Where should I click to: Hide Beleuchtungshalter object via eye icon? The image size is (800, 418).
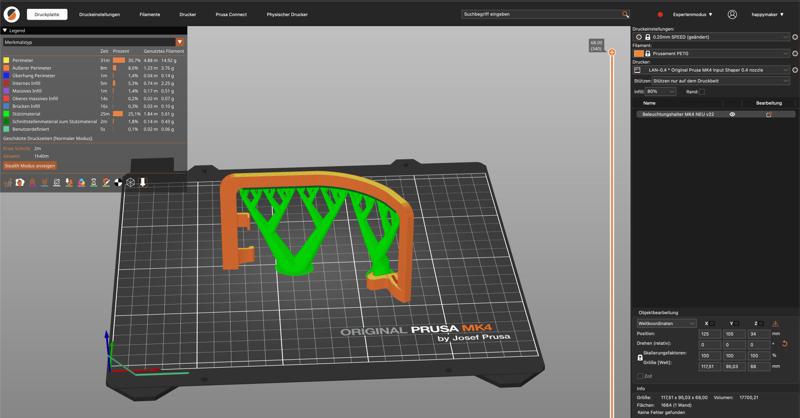732,114
